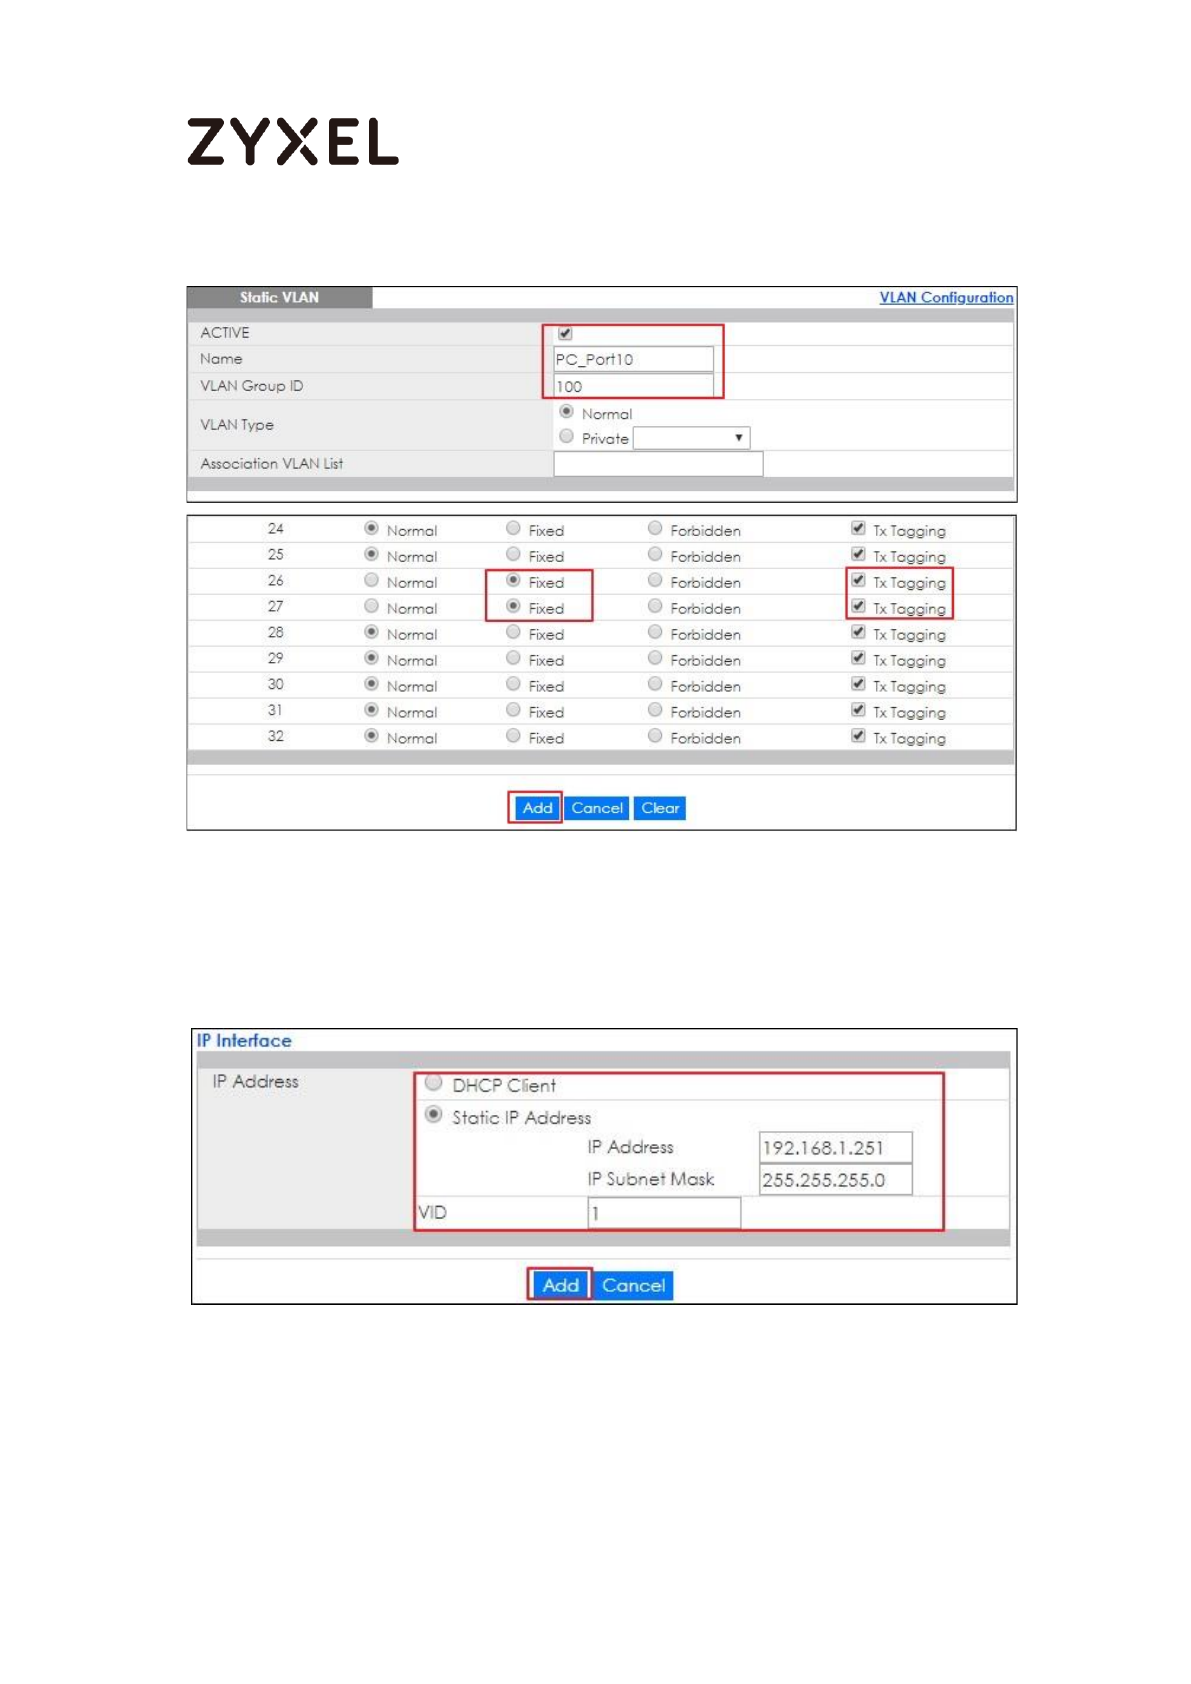Select Private VLAN Type radio button
Image resolution: width=1191 pixels, height=1684 pixels.
coord(566,437)
